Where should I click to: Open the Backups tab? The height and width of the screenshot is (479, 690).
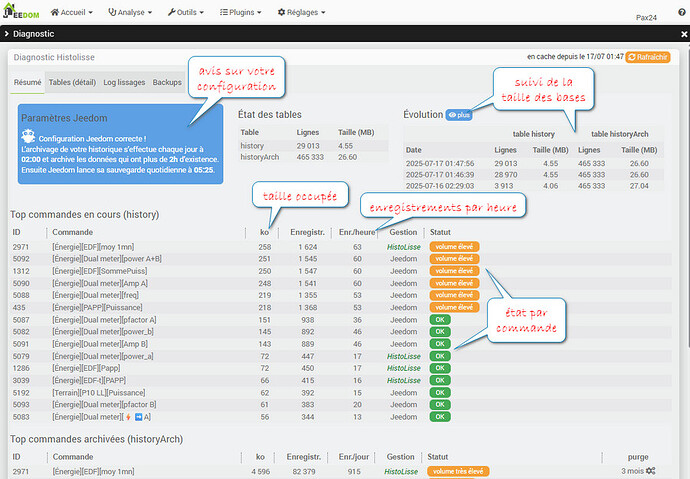tap(167, 82)
